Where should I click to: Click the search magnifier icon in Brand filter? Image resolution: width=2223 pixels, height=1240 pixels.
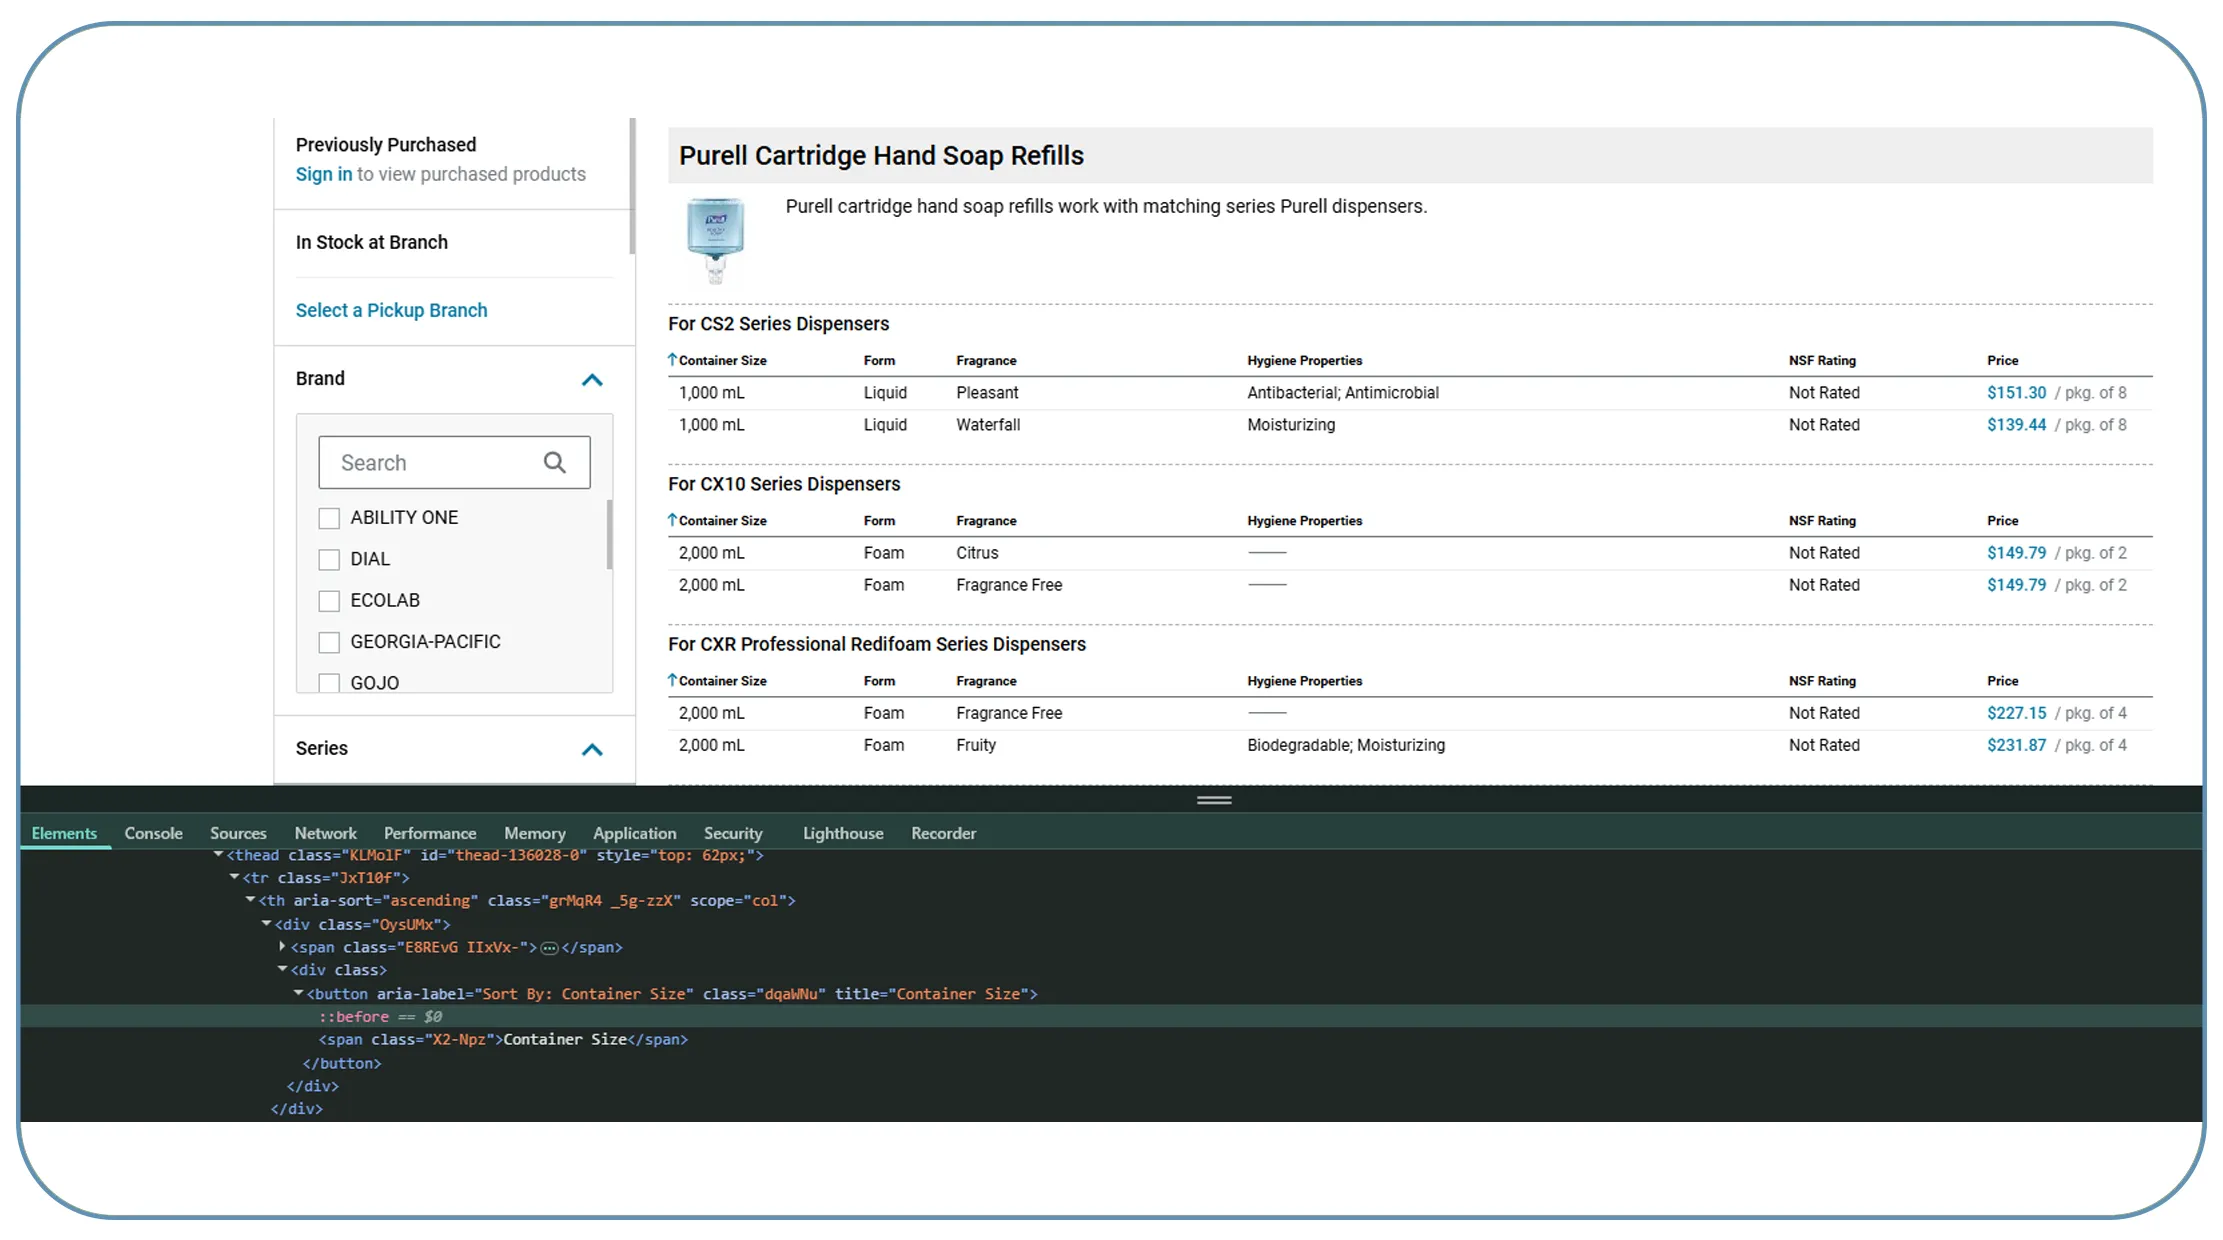(x=554, y=462)
